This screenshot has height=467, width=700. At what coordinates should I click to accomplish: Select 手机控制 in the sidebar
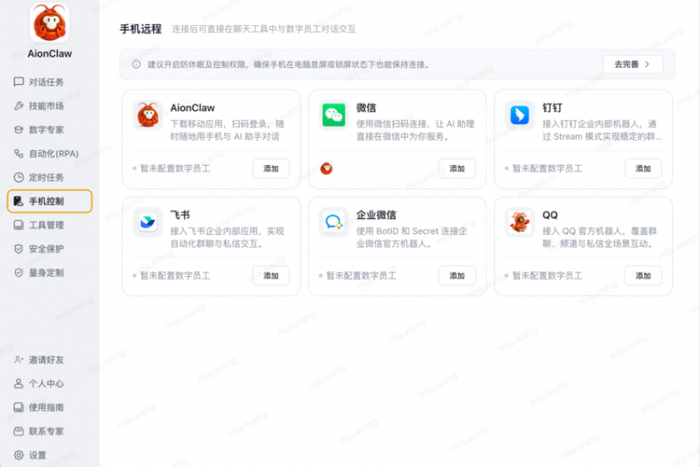[x=50, y=201]
